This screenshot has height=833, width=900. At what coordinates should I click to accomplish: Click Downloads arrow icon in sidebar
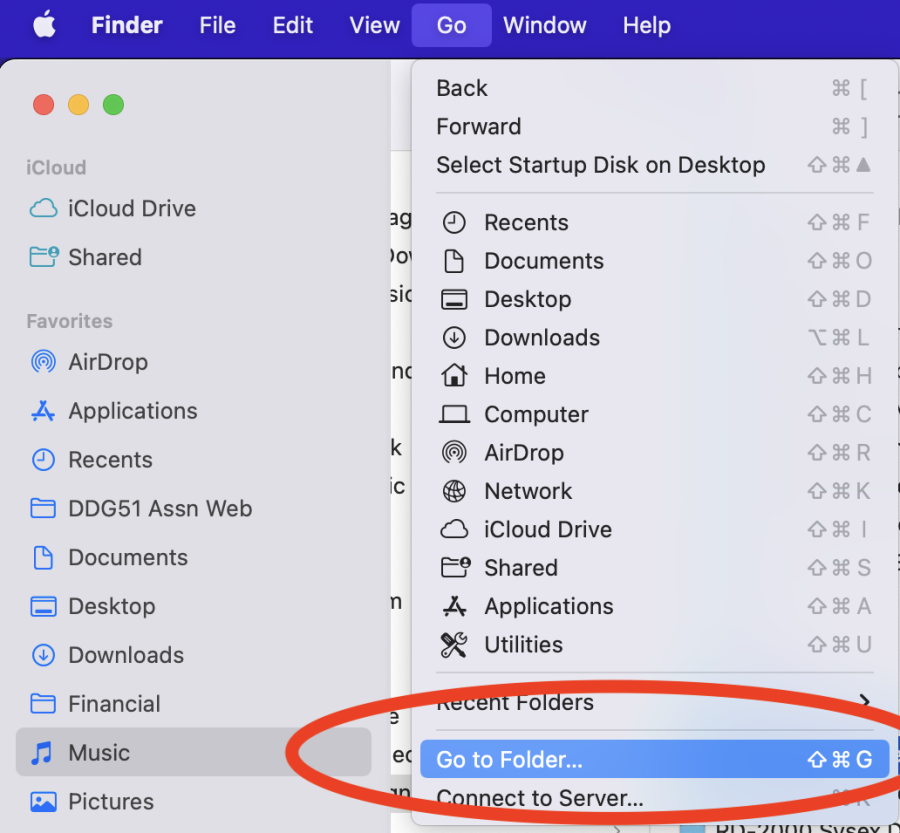43,655
